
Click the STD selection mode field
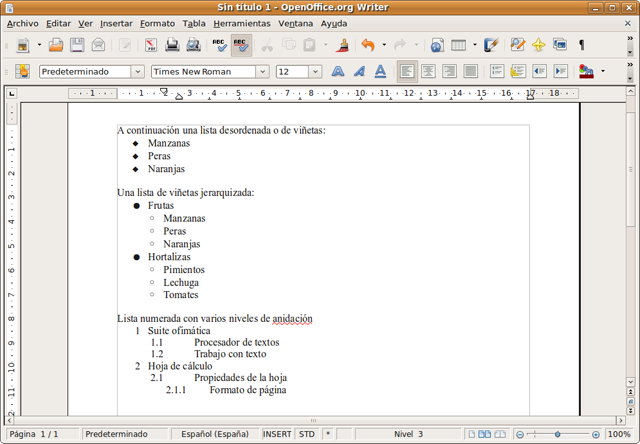click(x=306, y=435)
